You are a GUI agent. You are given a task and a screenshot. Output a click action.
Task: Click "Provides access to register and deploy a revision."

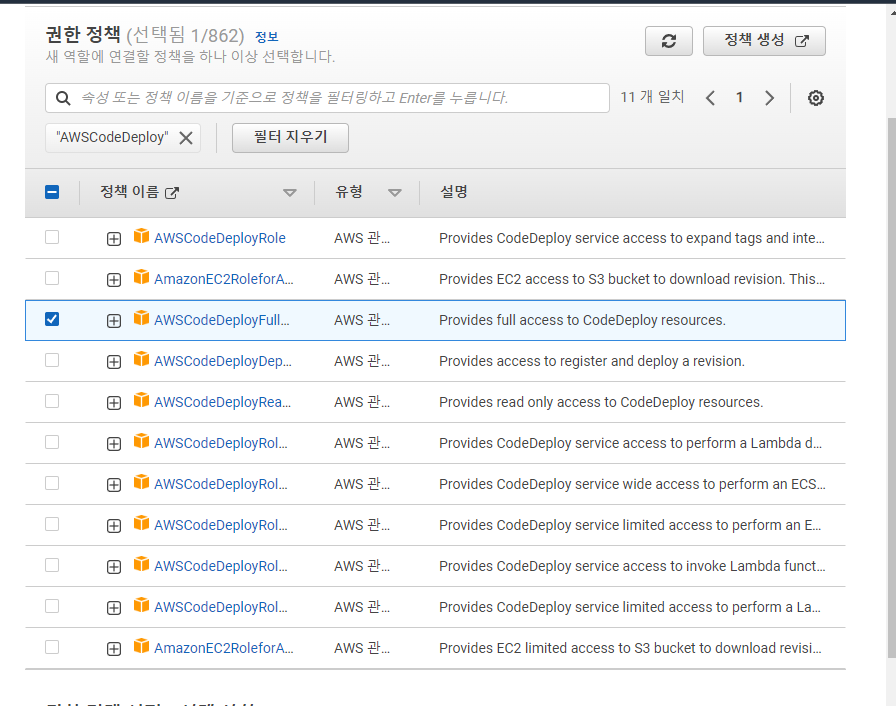[592, 362]
